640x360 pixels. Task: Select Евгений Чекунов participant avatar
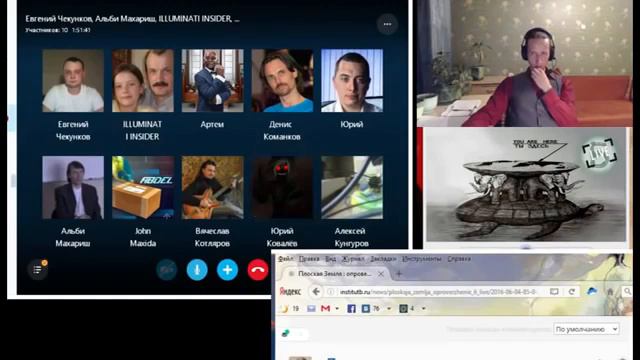coord(73,81)
